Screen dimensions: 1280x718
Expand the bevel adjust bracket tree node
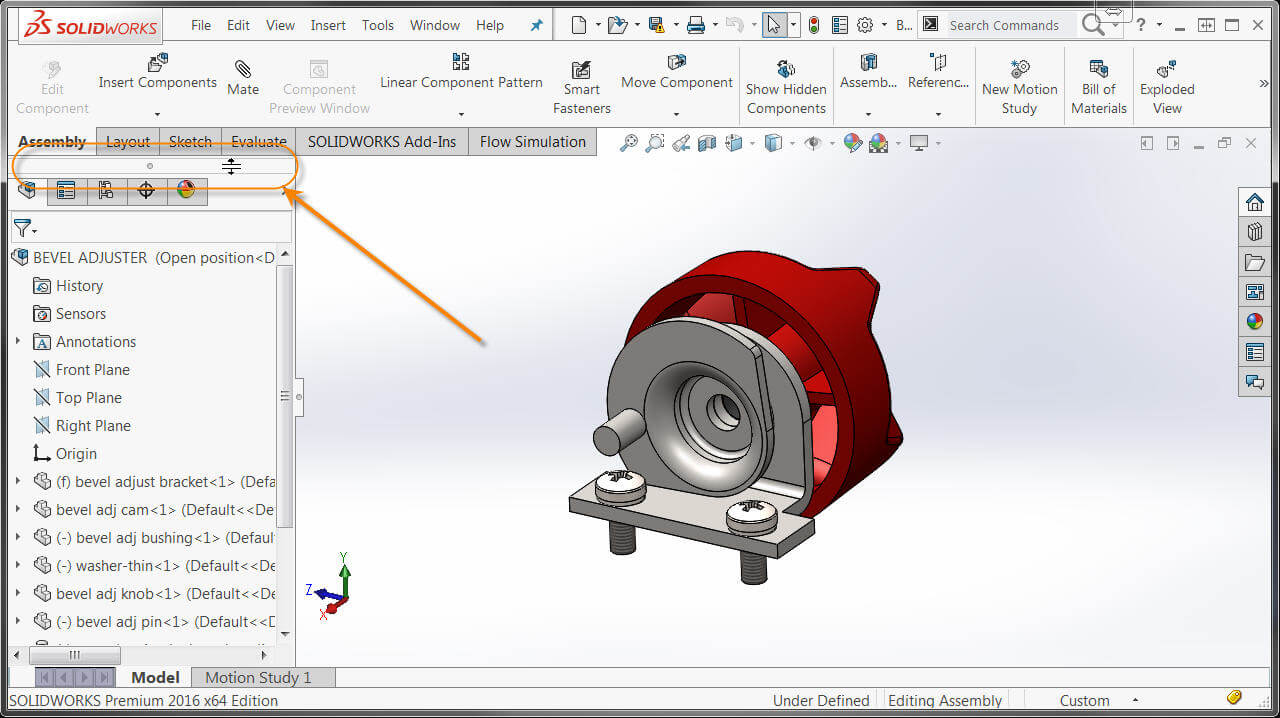pyautogui.click(x=18, y=481)
